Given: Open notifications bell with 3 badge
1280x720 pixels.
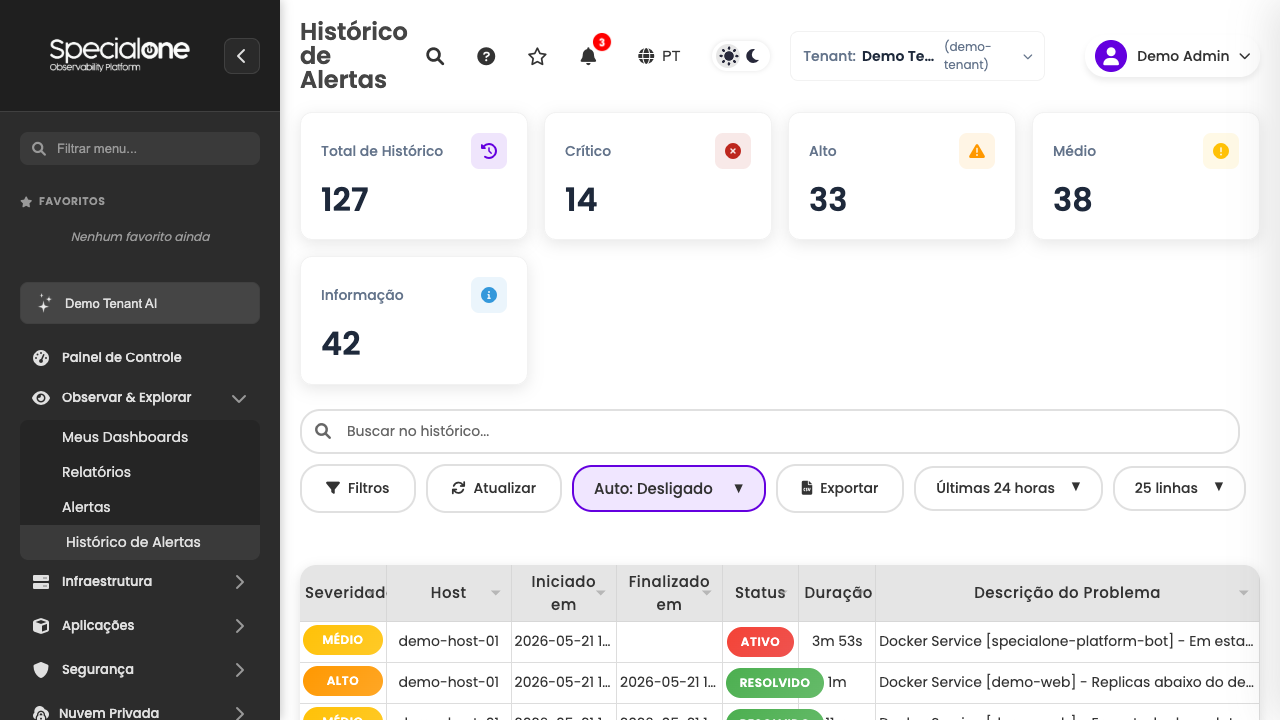Looking at the screenshot, I should coord(589,56).
